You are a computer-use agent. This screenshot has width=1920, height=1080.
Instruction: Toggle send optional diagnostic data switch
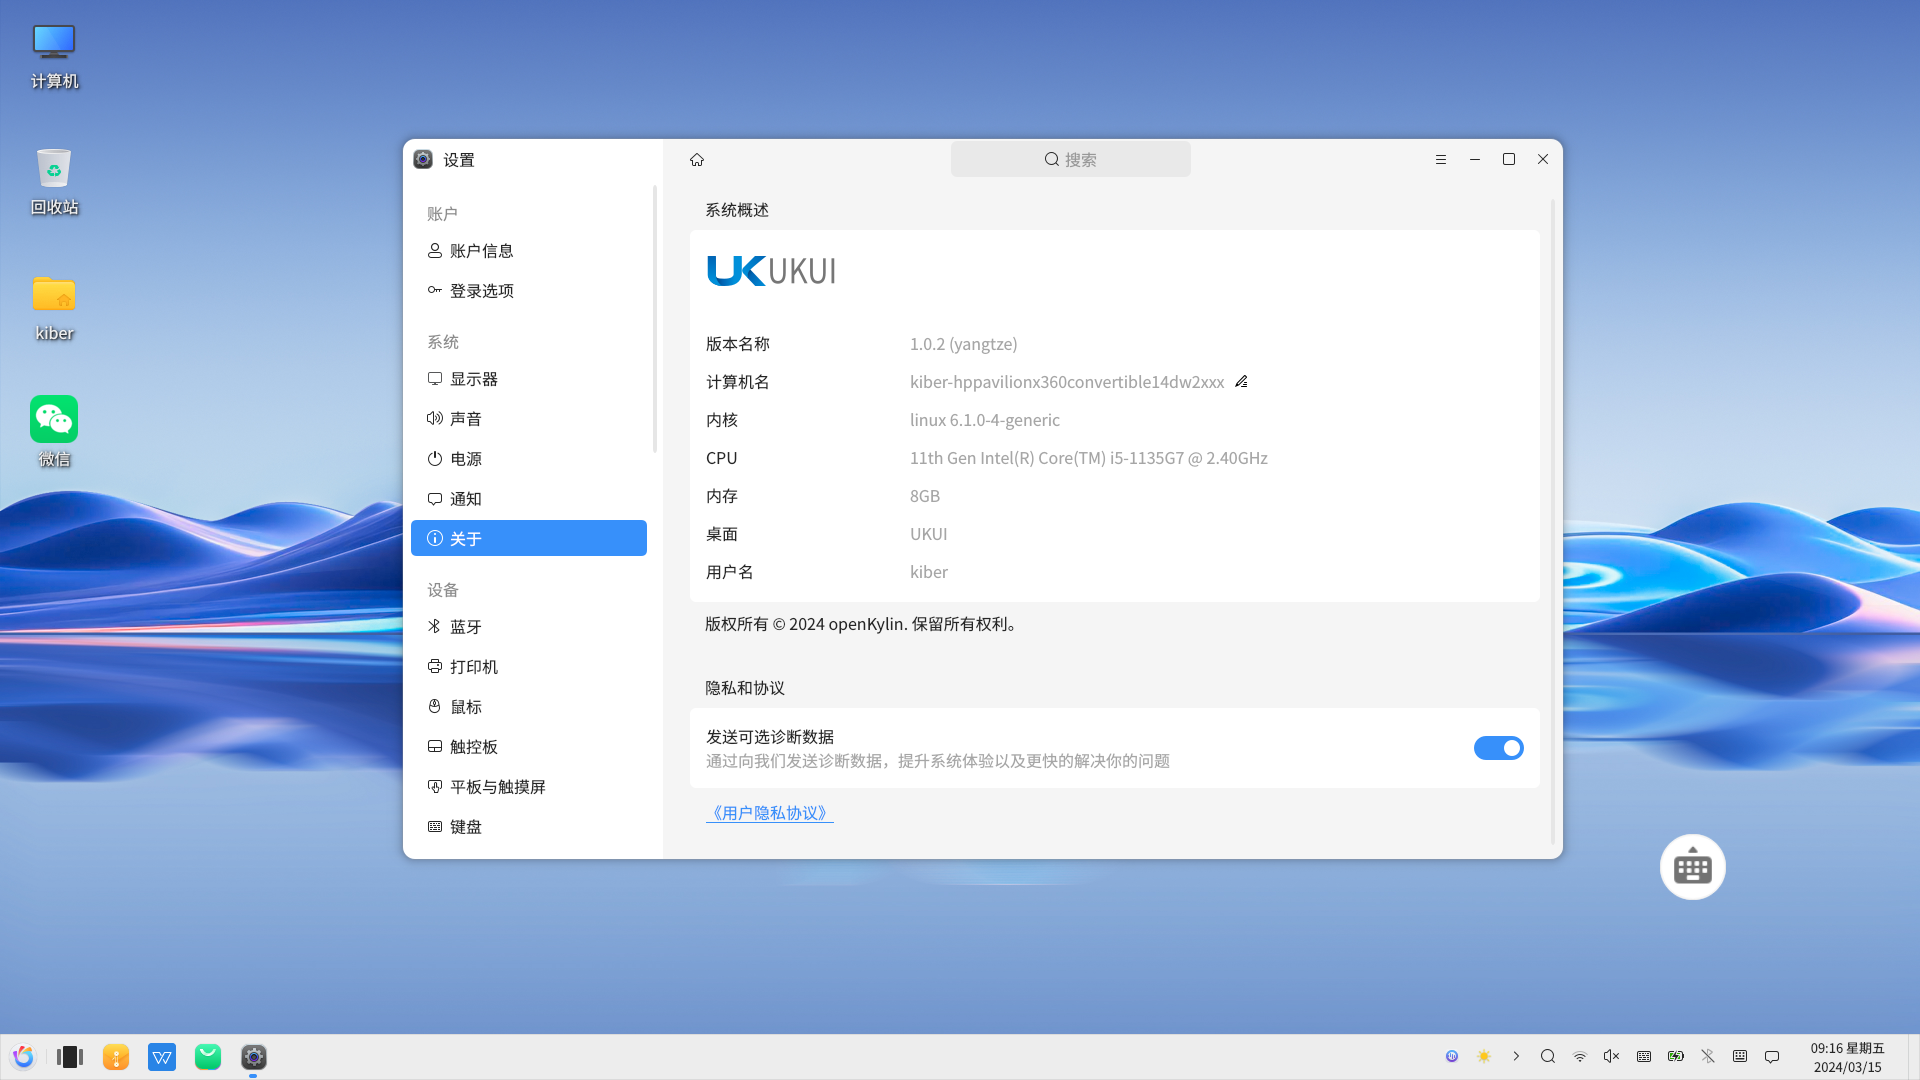coord(1498,748)
